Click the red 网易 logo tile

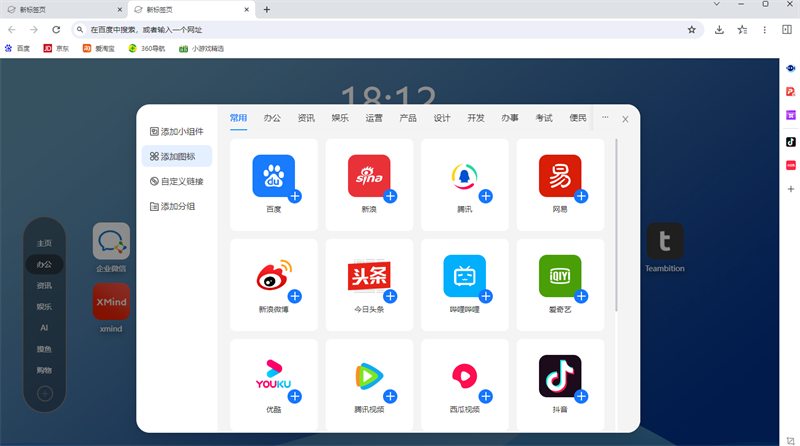[560, 176]
